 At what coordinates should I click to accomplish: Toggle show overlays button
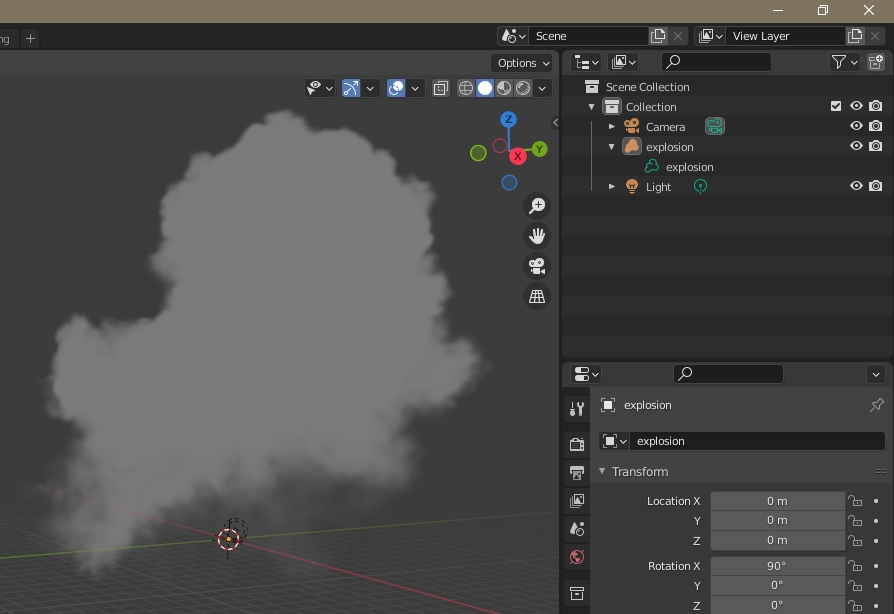(x=396, y=88)
